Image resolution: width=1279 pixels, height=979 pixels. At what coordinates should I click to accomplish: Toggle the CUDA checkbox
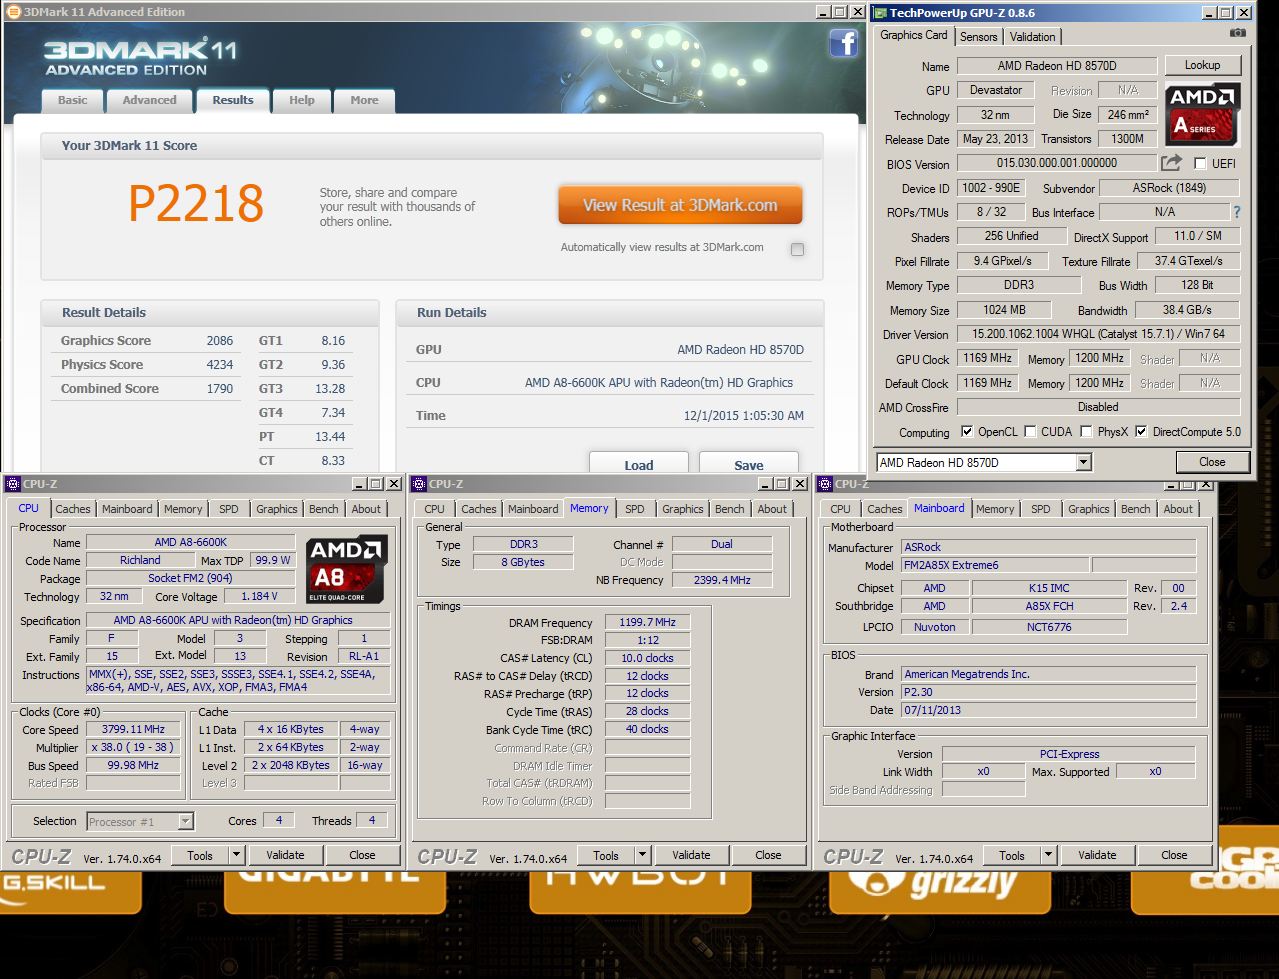click(x=1030, y=432)
